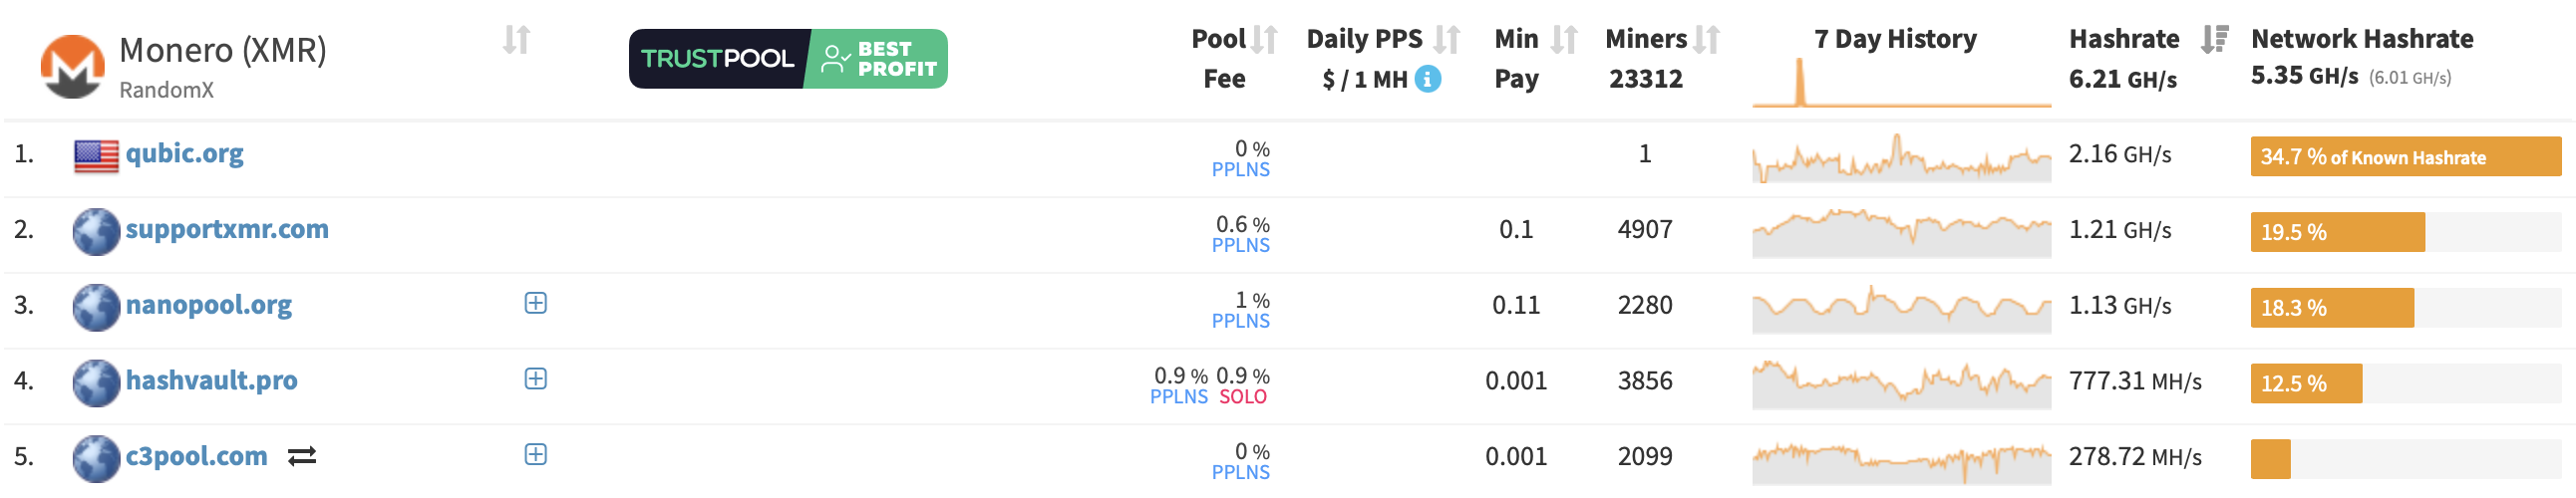Sort the list by Miners count
This screenshot has height=498, width=2576.
1707,40
